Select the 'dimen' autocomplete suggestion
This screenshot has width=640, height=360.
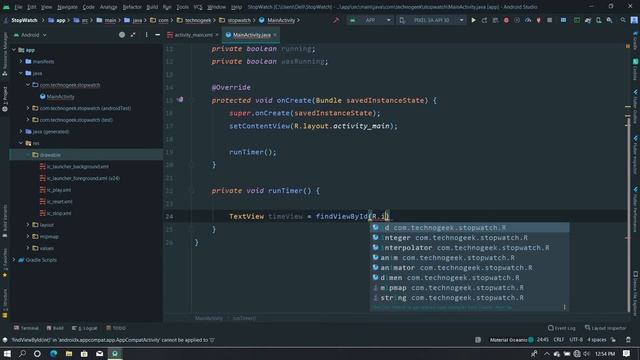[x=469, y=278]
